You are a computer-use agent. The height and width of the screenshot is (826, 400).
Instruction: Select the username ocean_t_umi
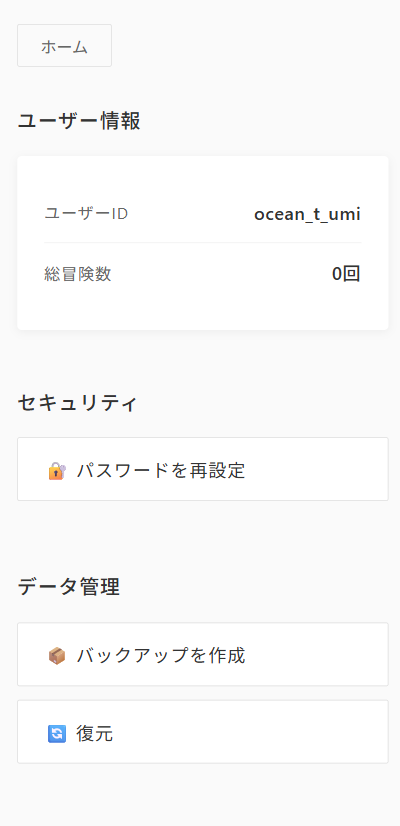pyautogui.click(x=307, y=214)
